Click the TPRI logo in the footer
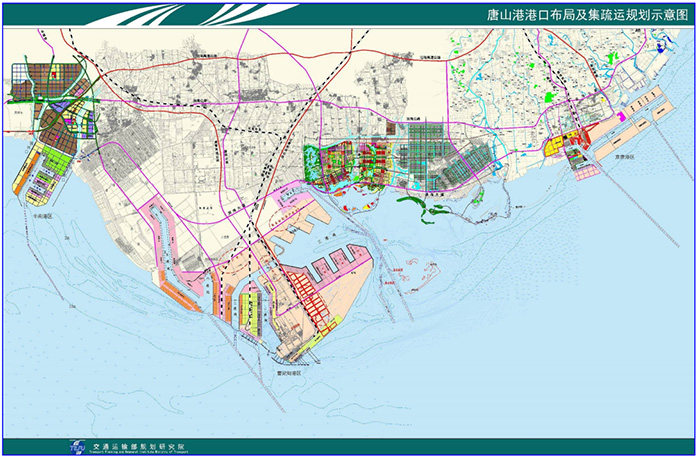This screenshot has height=458, width=700. 77,447
